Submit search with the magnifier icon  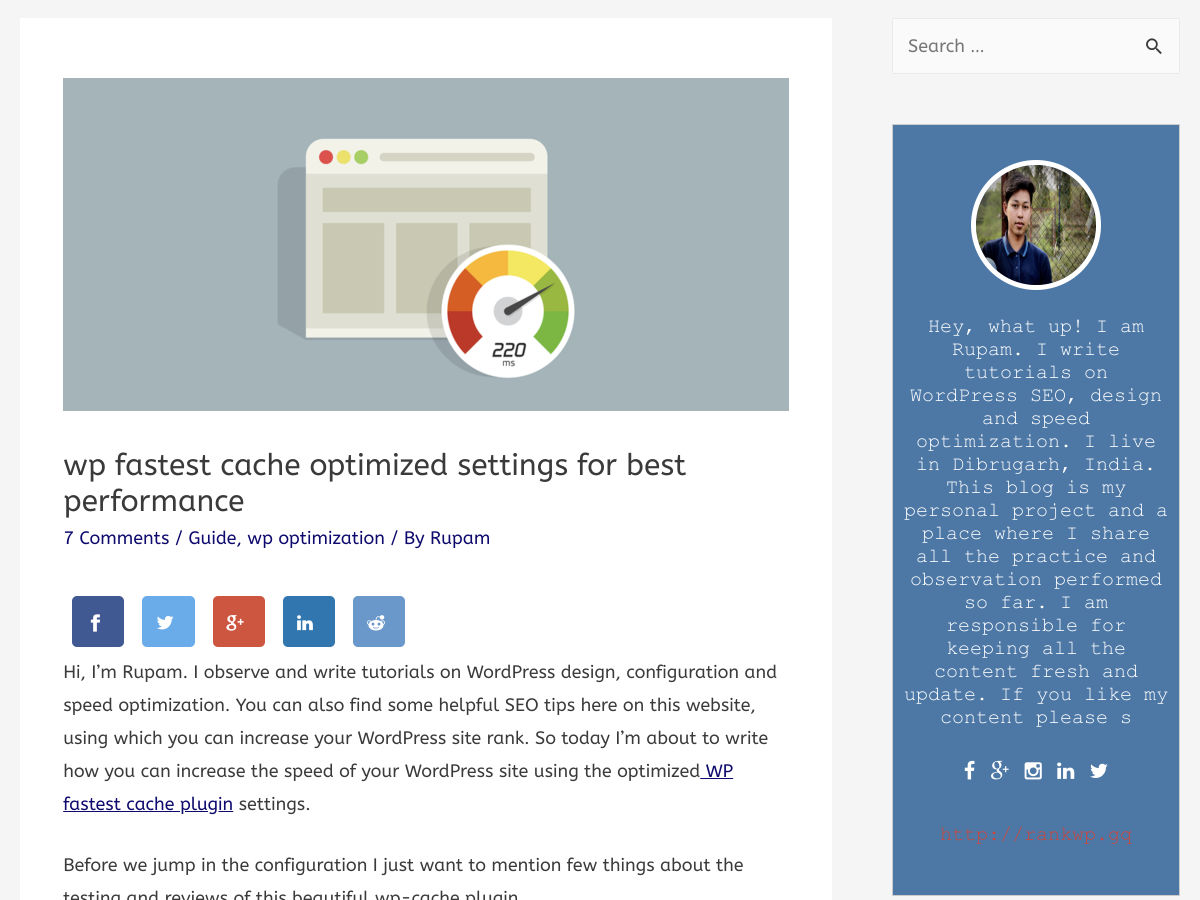pos(1153,46)
